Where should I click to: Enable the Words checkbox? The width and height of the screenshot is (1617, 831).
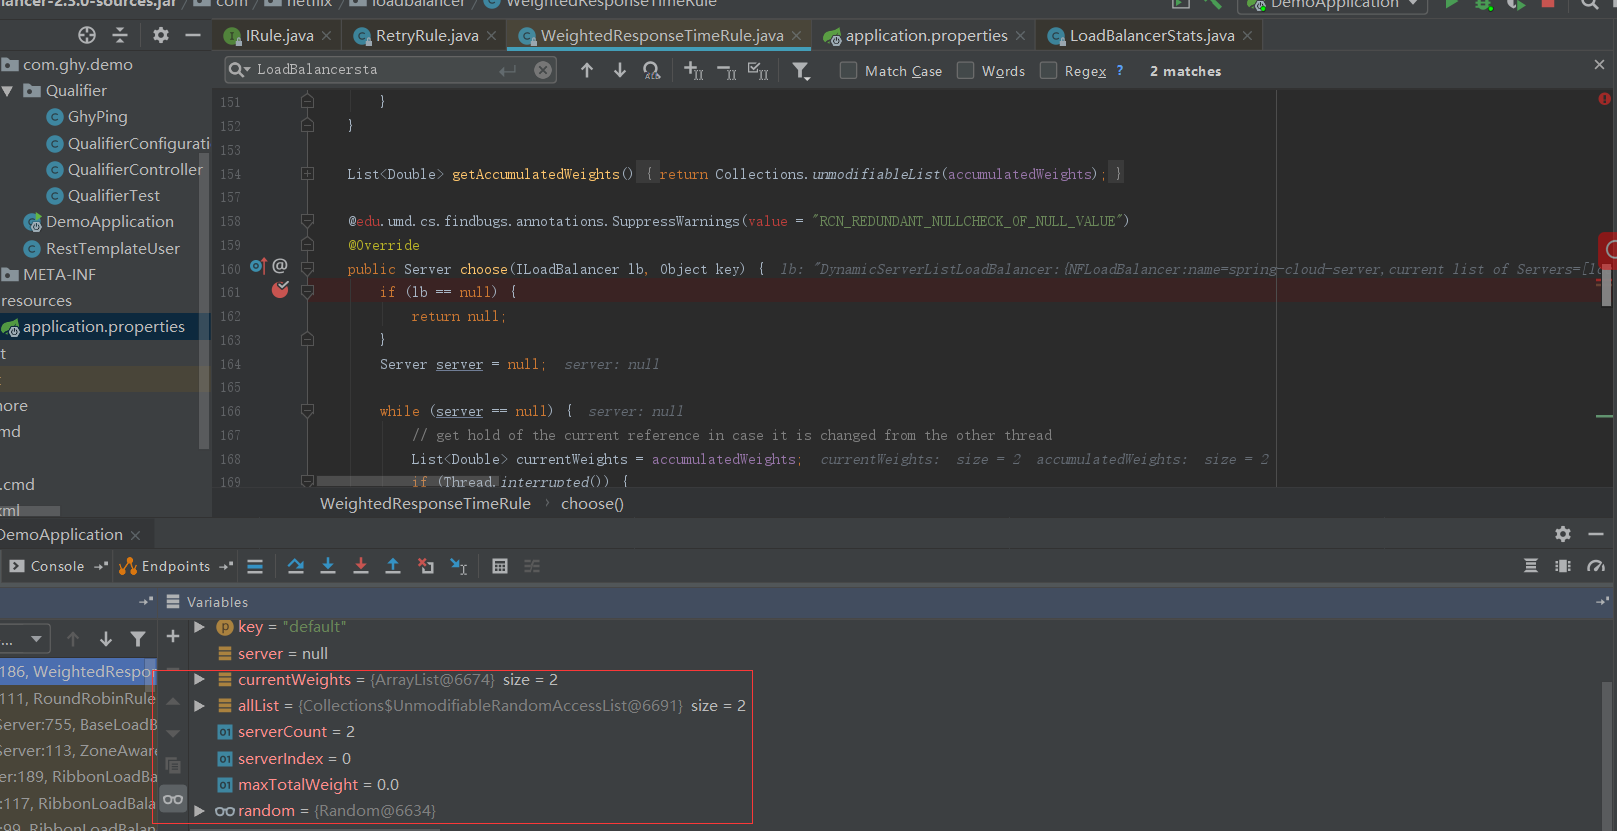point(966,70)
